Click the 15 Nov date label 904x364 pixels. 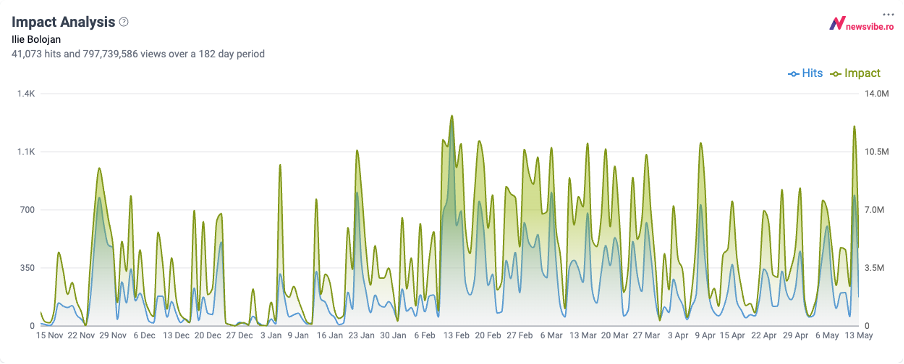click(49, 335)
